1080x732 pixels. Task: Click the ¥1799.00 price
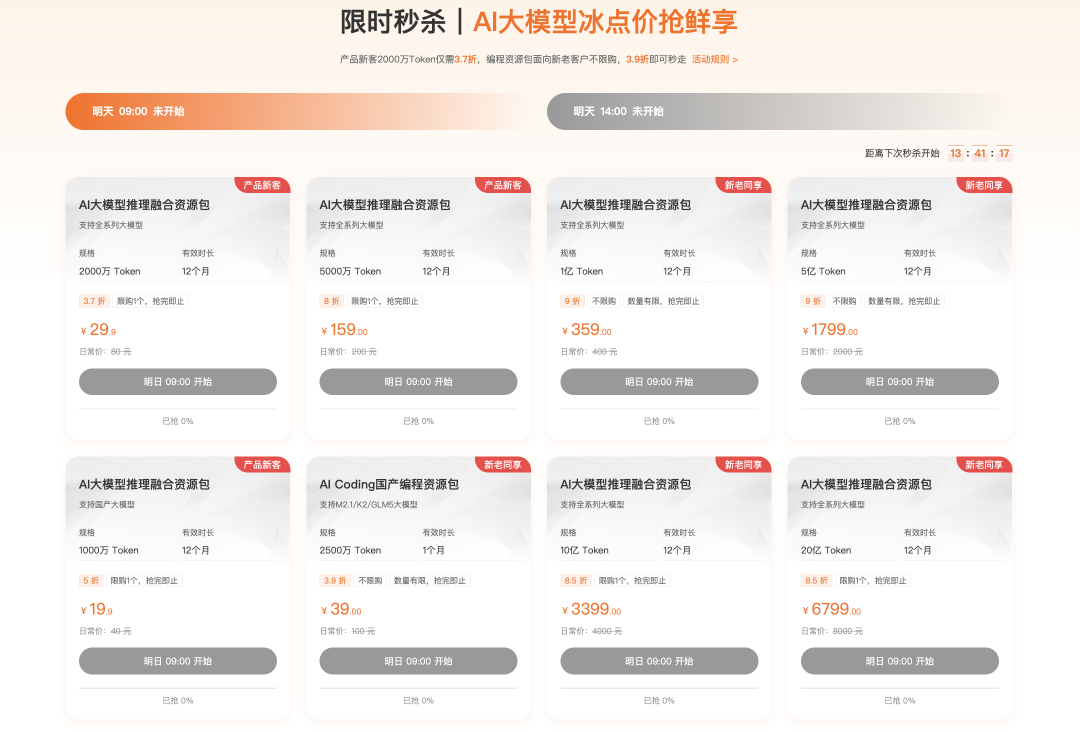pyautogui.click(x=830, y=330)
